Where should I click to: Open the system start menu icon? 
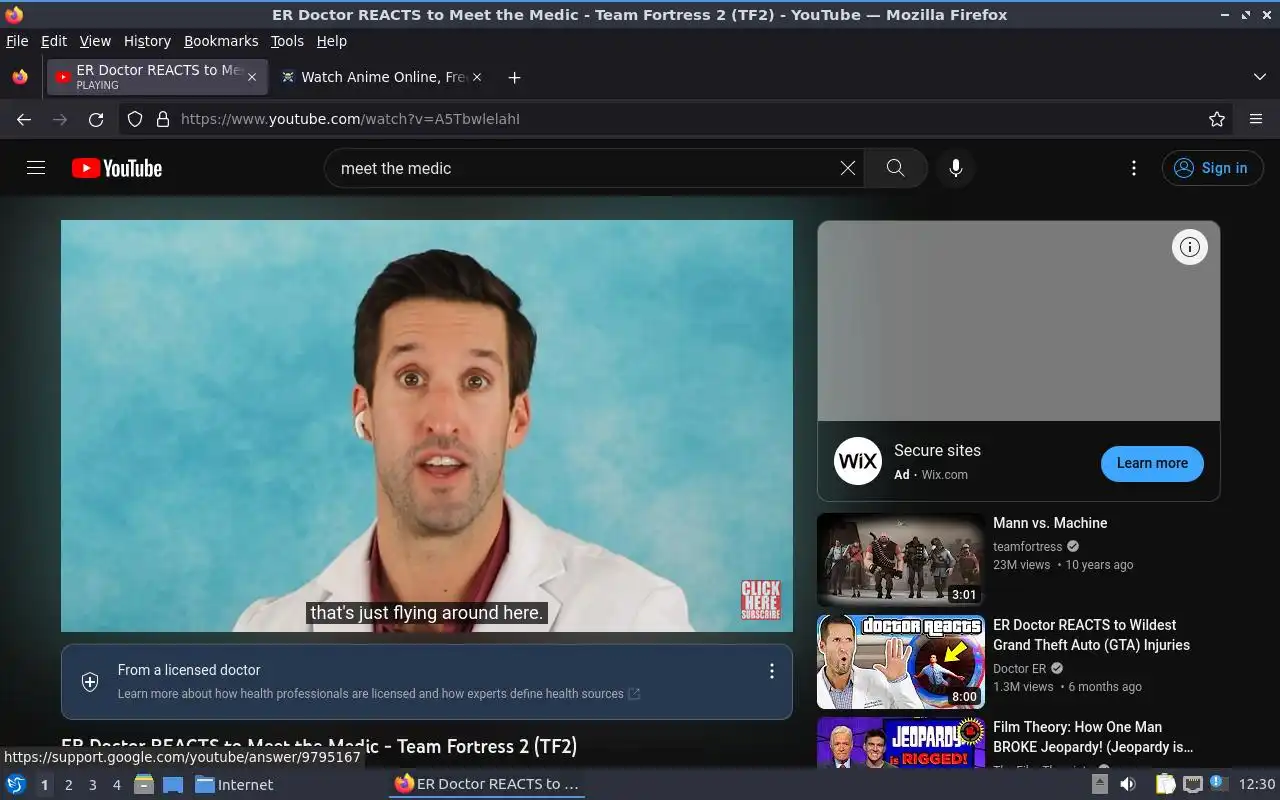16,784
